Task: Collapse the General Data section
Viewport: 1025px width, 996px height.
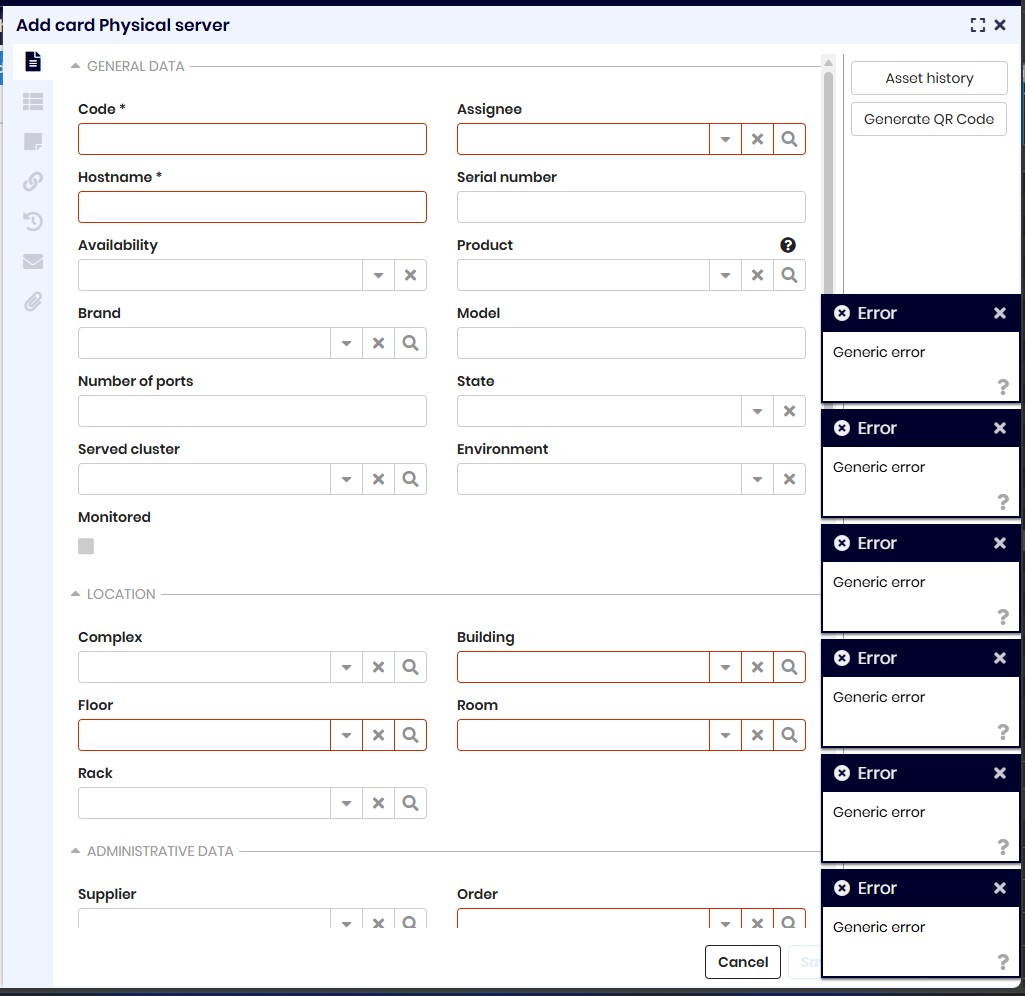Action: (x=76, y=66)
